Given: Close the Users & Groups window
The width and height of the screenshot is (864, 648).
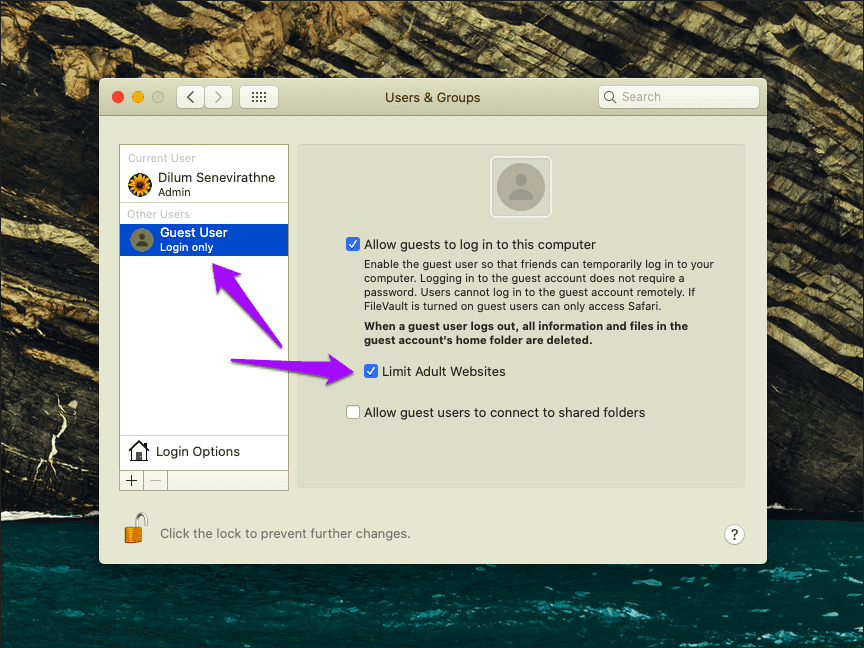Looking at the screenshot, I should tap(118, 98).
